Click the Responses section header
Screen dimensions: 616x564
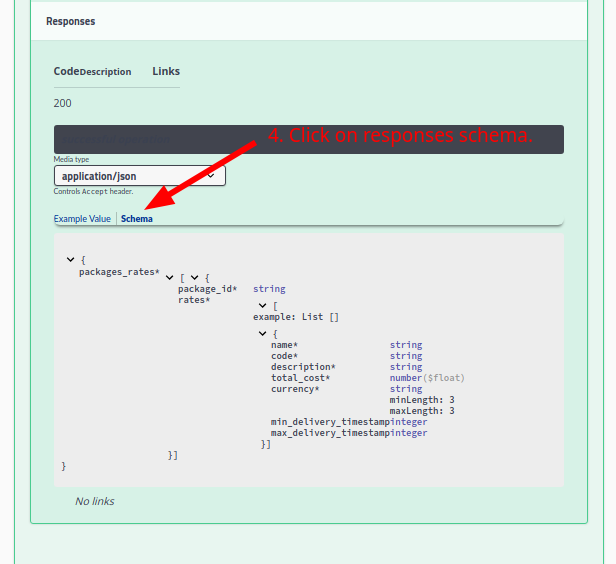coord(71,21)
